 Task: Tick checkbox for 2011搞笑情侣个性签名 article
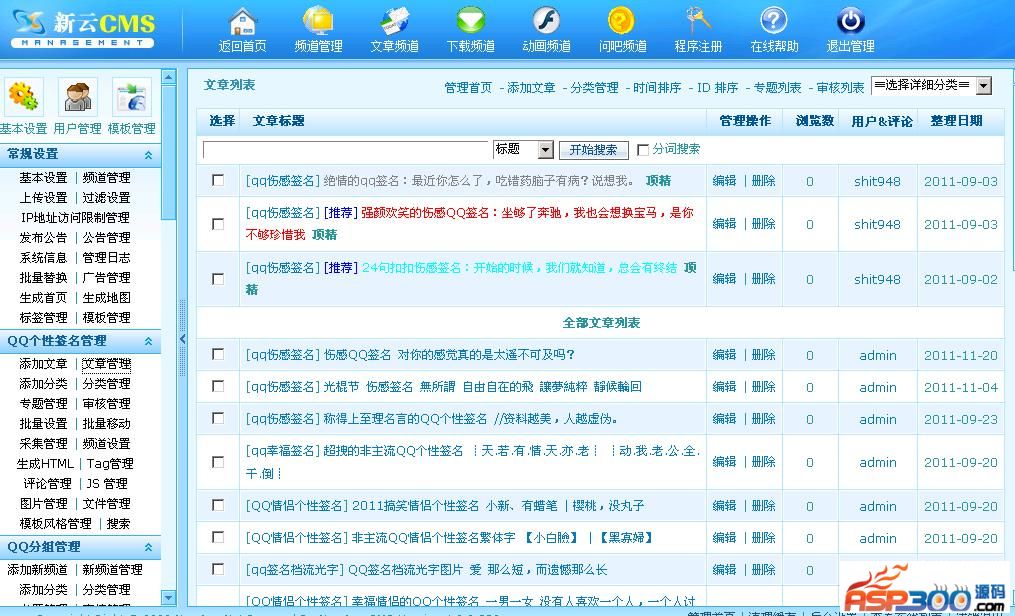(x=218, y=505)
